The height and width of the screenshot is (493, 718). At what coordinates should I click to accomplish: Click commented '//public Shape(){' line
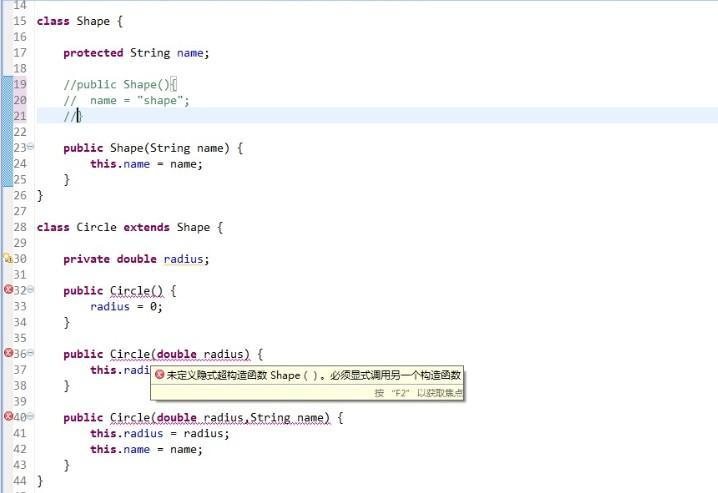pos(120,85)
